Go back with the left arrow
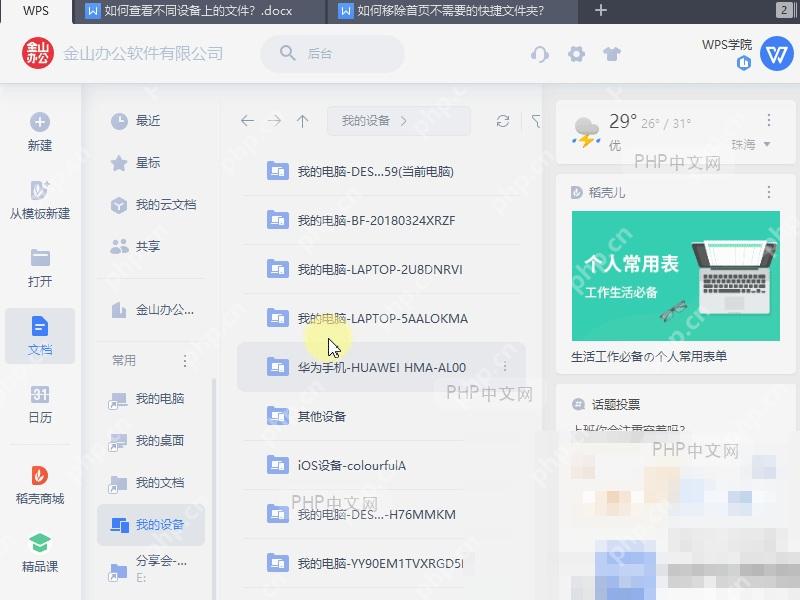 (x=247, y=121)
